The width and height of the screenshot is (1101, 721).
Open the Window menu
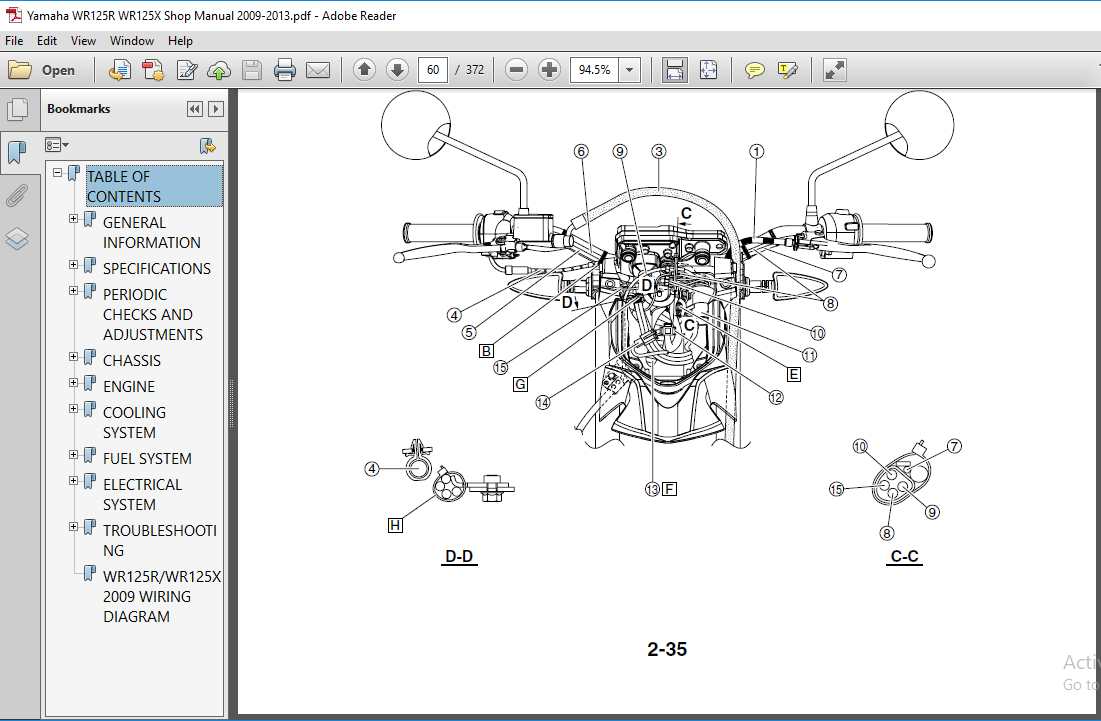(131, 41)
